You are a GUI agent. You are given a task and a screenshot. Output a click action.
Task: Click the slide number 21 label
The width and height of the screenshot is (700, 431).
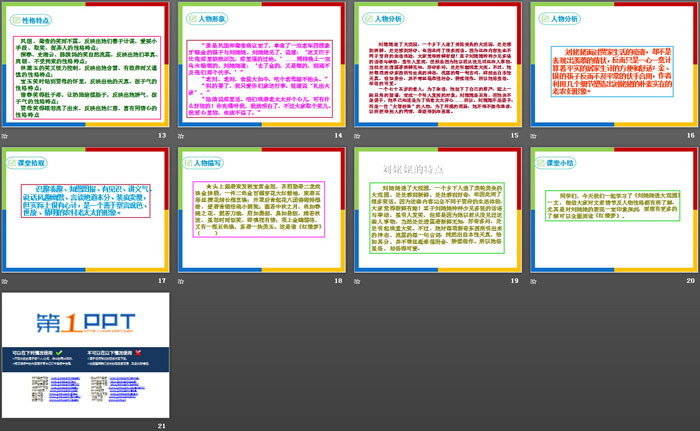162,424
